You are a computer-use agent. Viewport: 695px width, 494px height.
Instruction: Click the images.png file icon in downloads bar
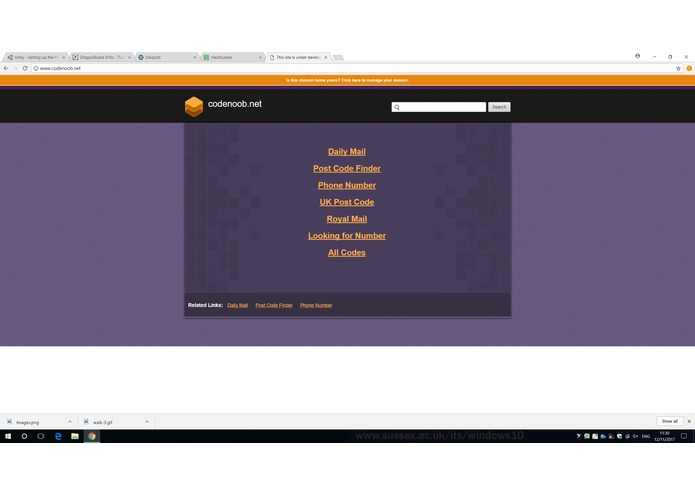pyautogui.click(x=9, y=422)
